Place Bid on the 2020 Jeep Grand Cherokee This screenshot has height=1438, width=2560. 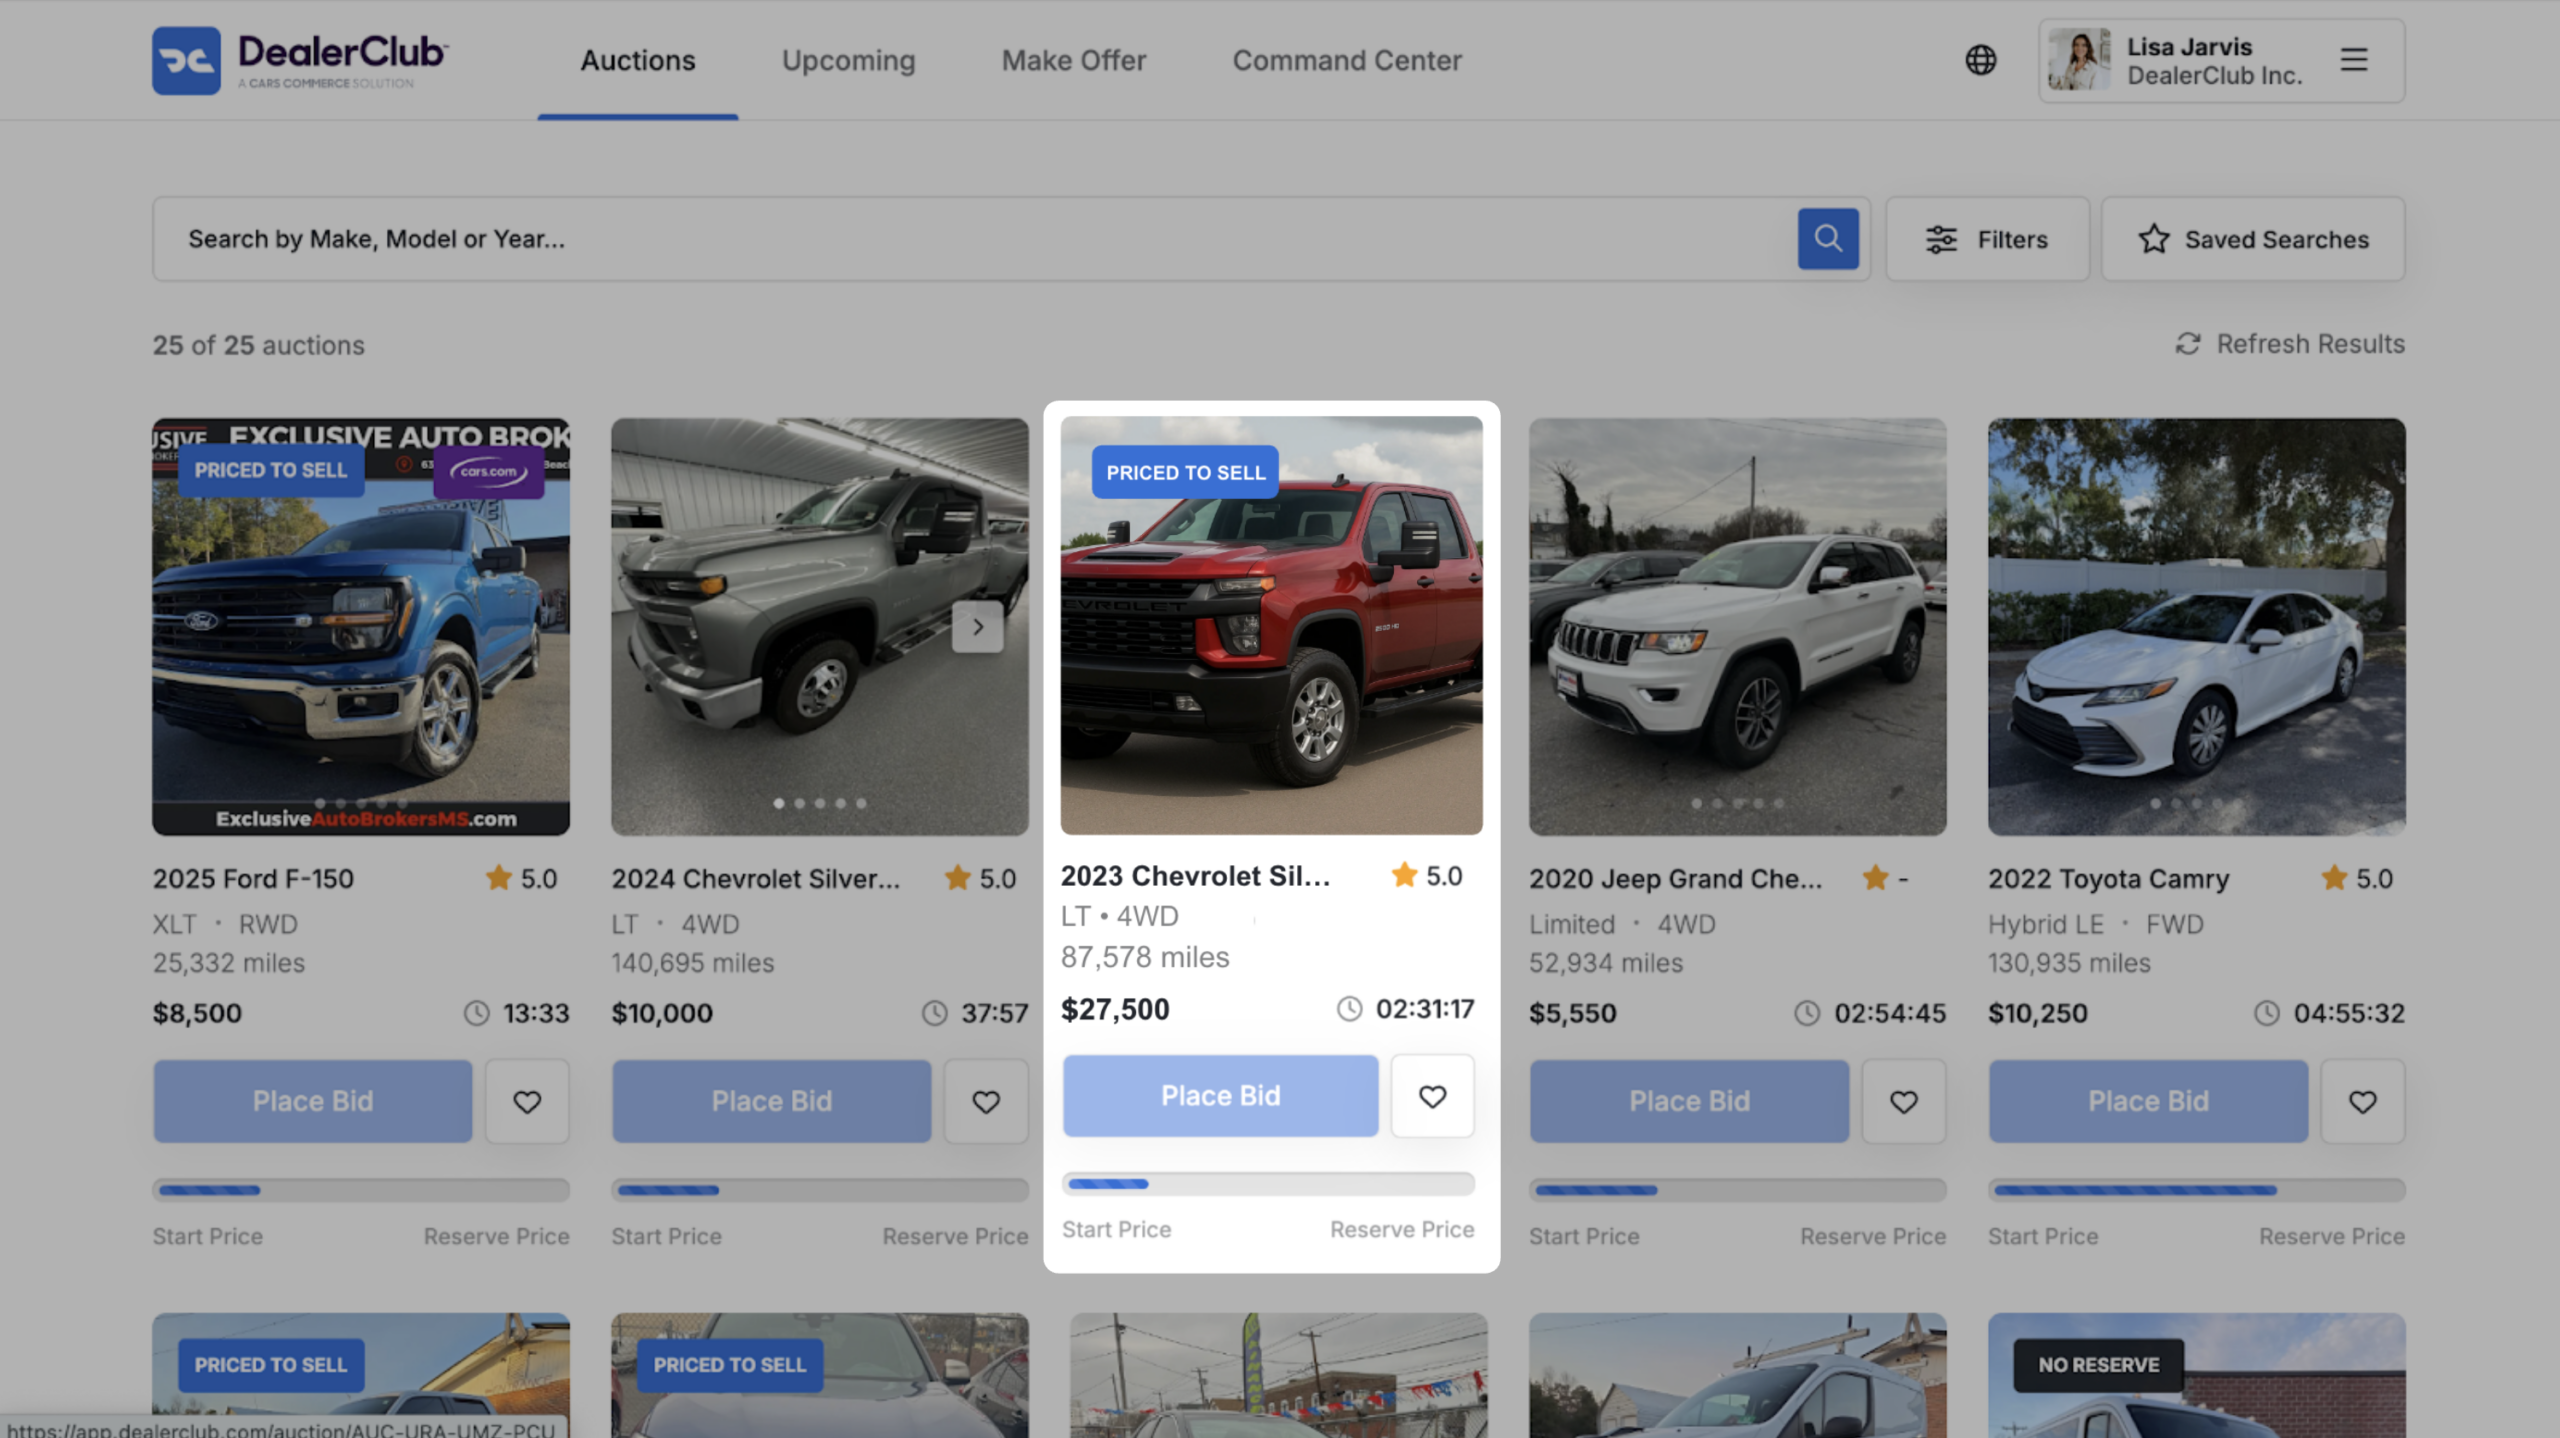pos(1690,1101)
